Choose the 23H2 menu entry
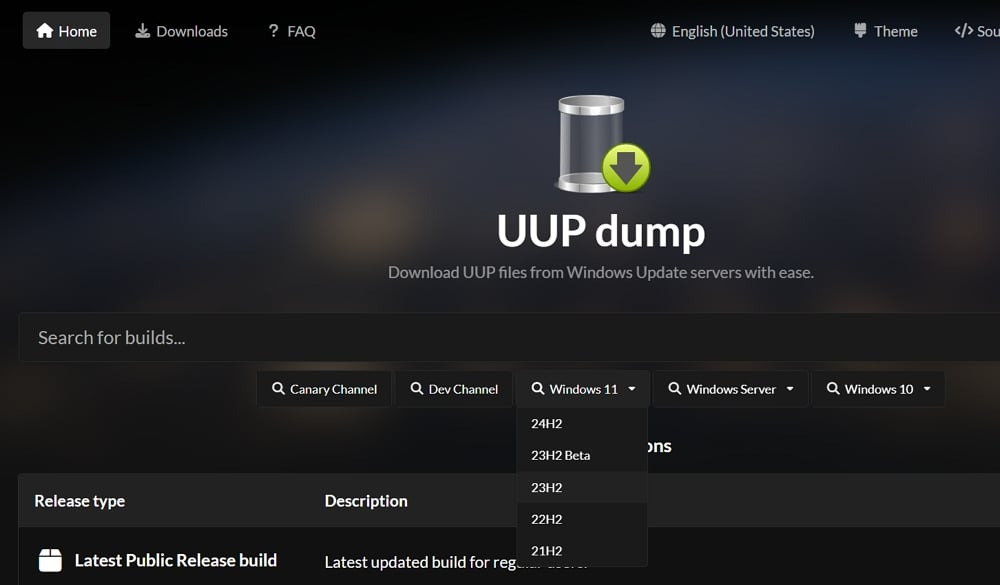This screenshot has width=1000, height=585. pos(582,487)
